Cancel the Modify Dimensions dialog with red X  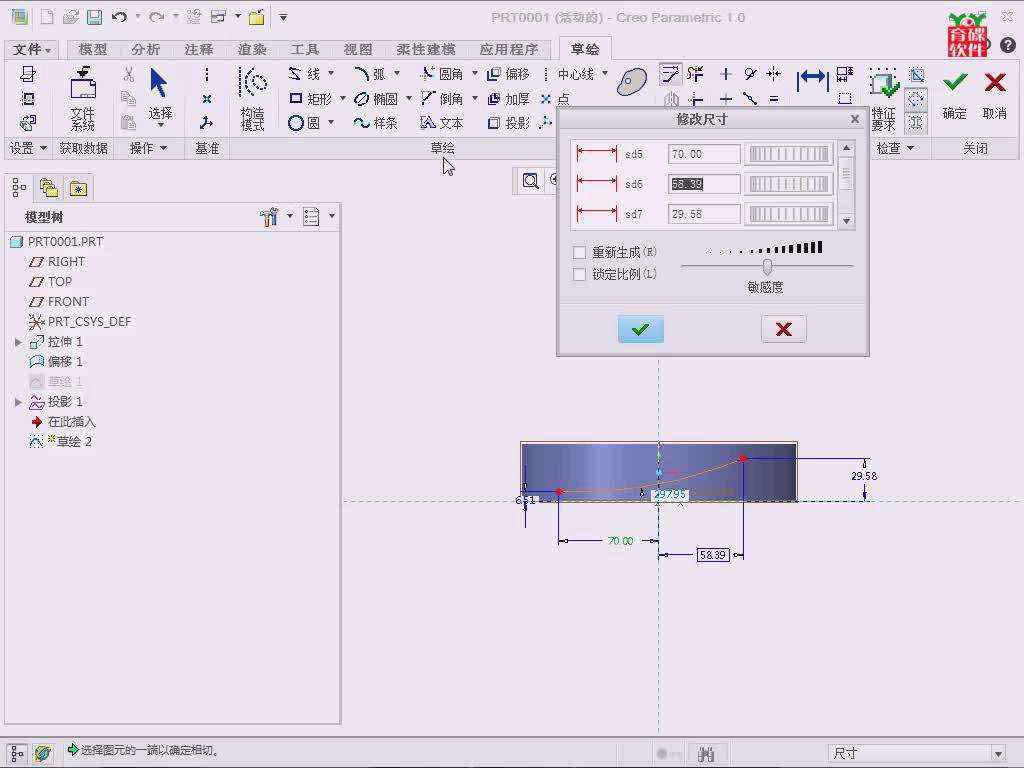point(784,329)
